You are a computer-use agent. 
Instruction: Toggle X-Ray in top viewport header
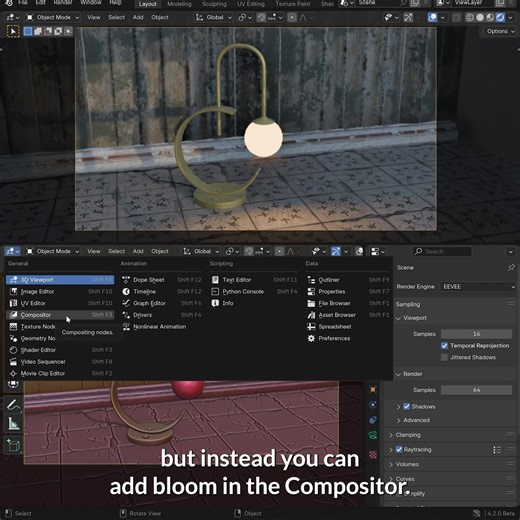point(457,17)
